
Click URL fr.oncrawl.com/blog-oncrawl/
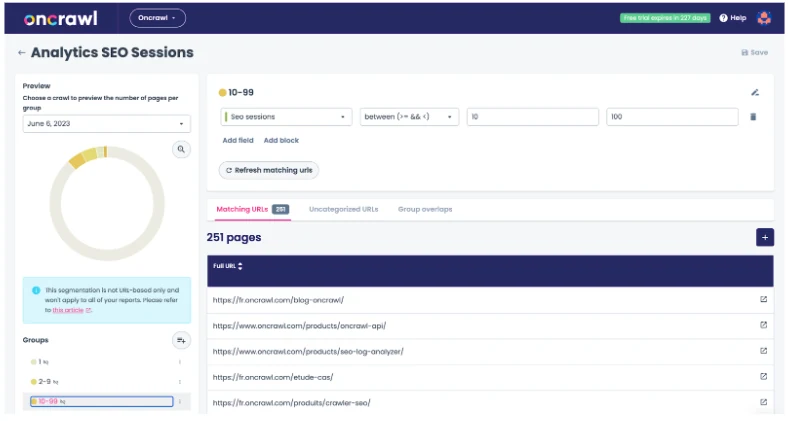[278, 300]
